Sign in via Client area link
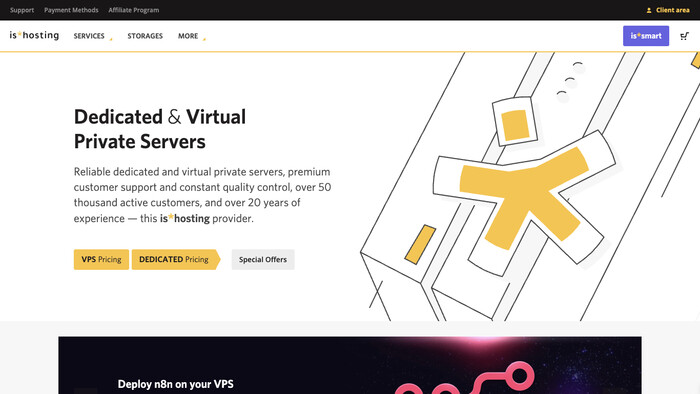 pos(672,10)
